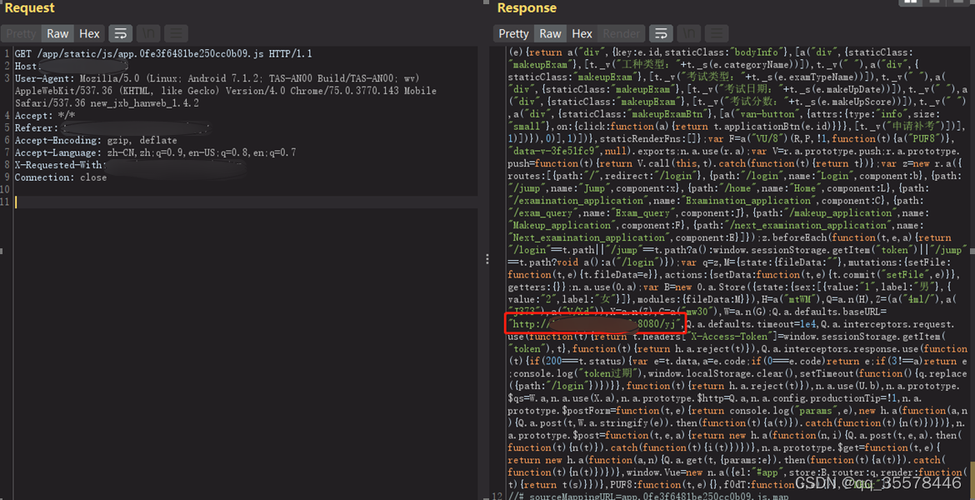Switch Request view to Hex tab
975x500 pixels.
pyautogui.click(x=89, y=34)
